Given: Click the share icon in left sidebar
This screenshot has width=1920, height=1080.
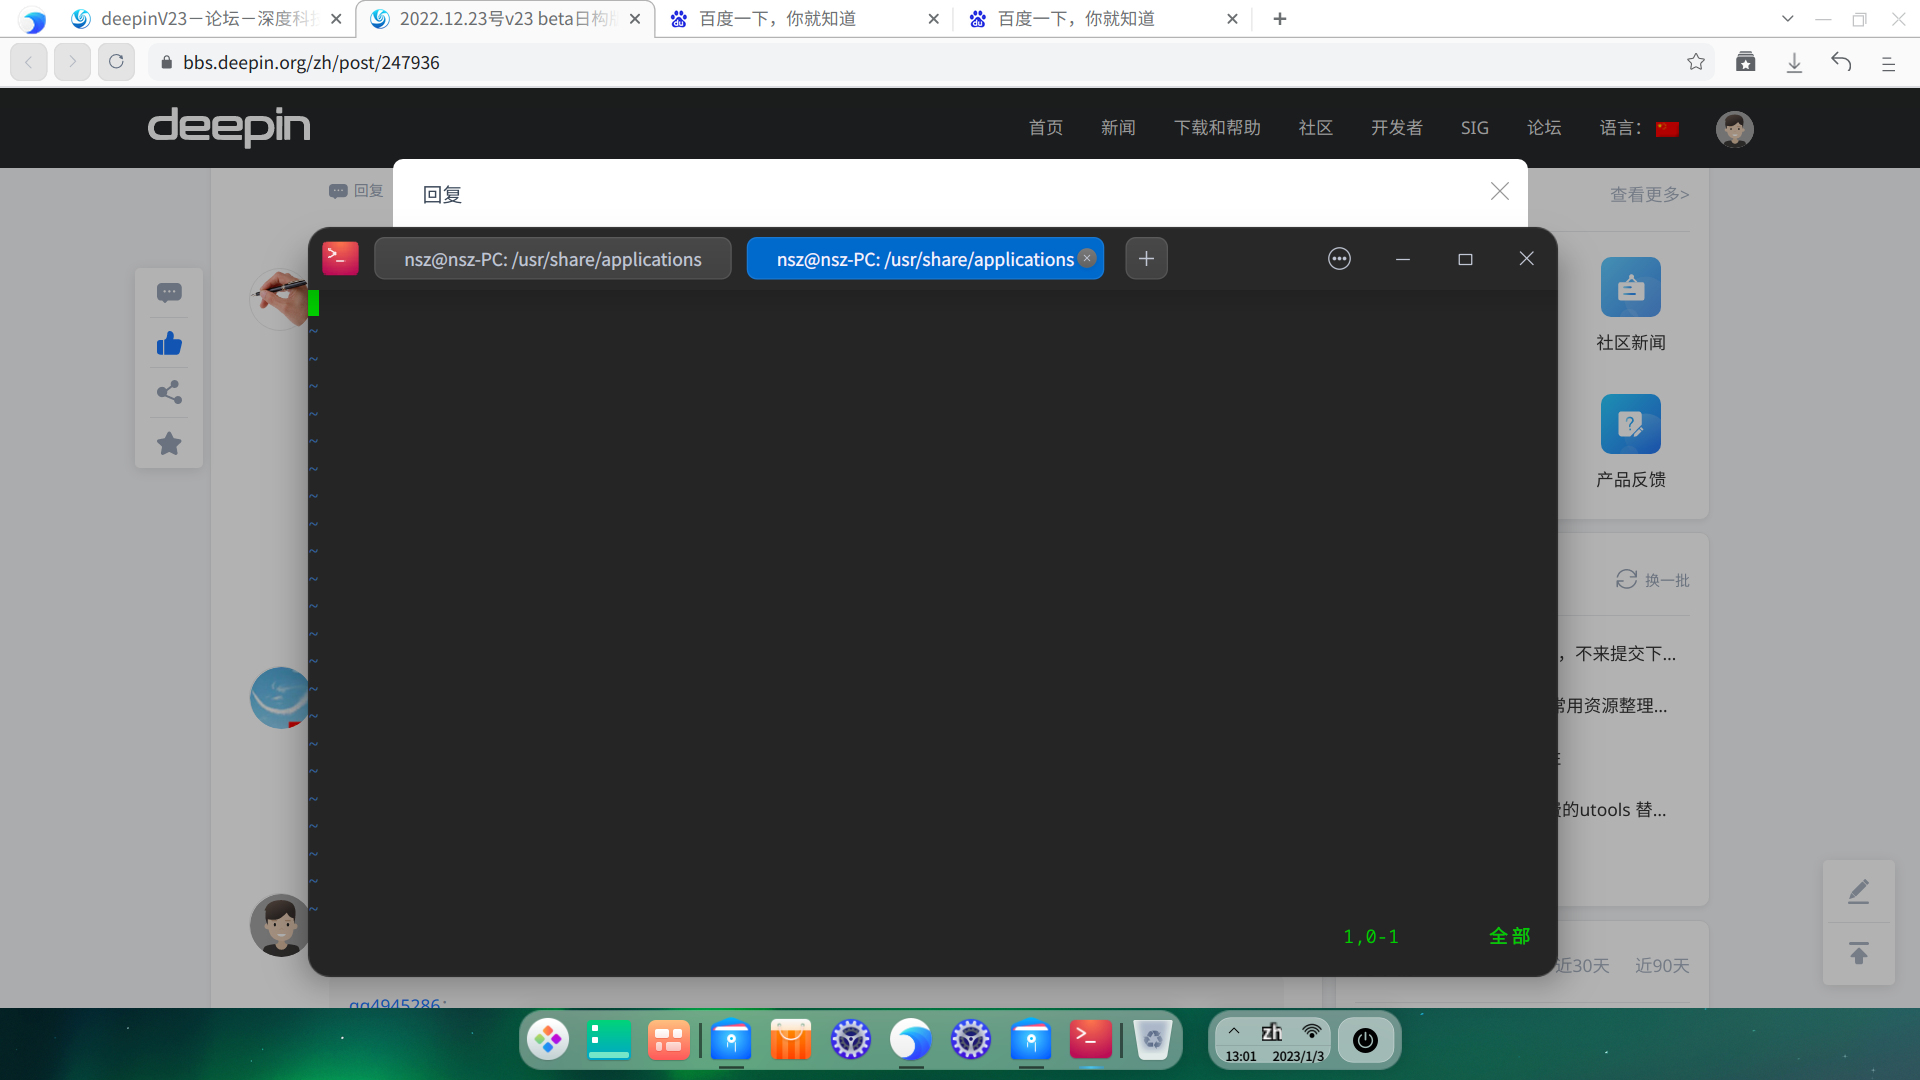Looking at the screenshot, I should tap(169, 392).
